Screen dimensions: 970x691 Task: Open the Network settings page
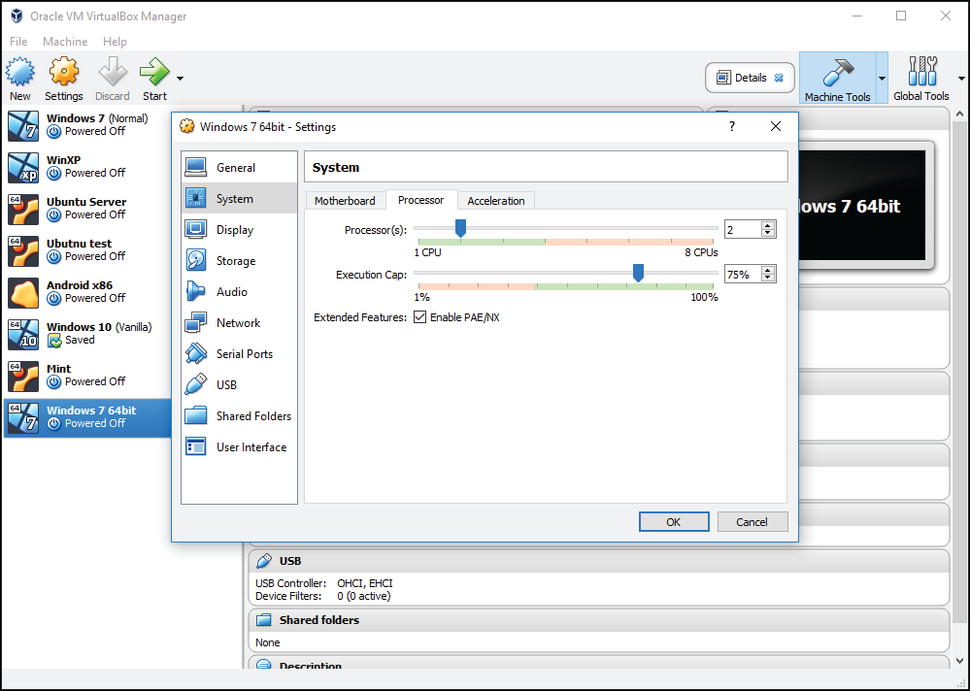pos(237,322)
